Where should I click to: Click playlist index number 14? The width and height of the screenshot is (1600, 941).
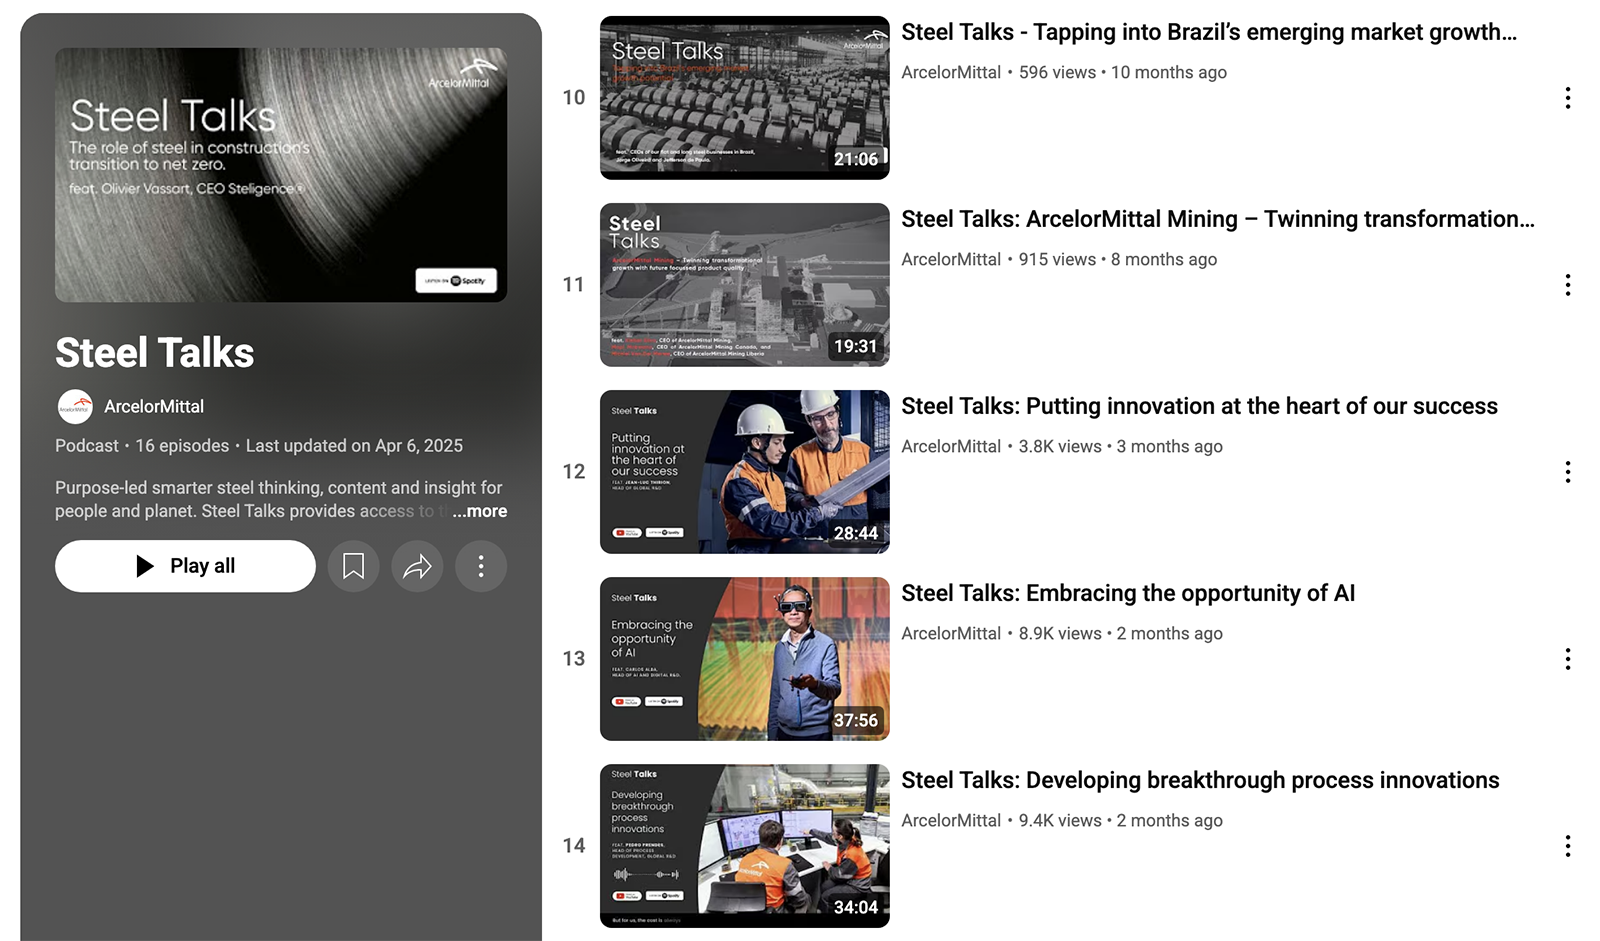click(574, 846)
